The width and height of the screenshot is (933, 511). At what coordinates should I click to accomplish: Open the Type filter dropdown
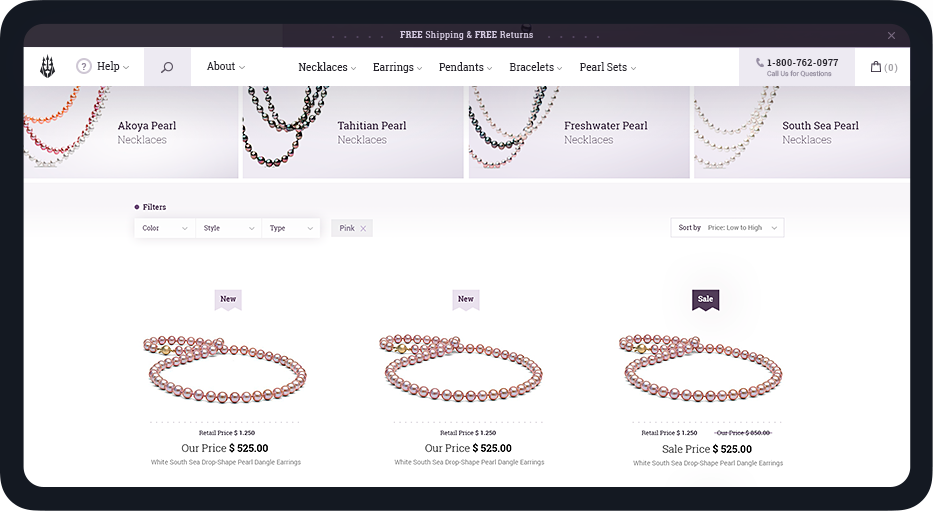291,228
